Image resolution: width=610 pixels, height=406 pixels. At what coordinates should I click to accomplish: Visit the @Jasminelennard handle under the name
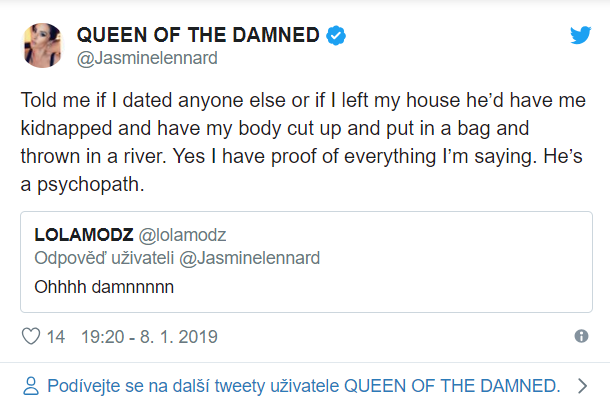[147, 58]
